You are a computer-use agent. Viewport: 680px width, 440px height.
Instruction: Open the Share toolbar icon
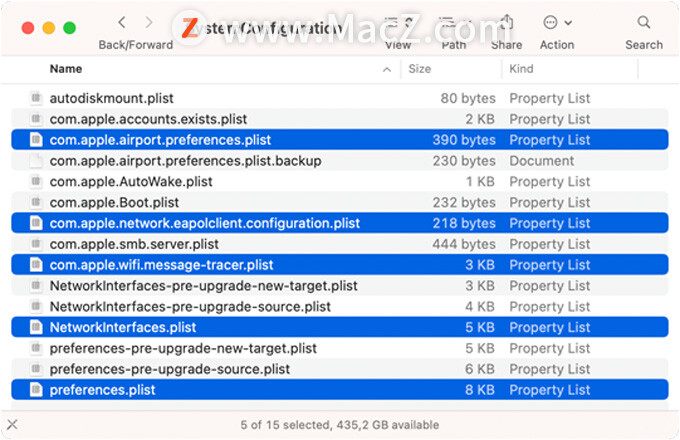[x=507, y=22]
